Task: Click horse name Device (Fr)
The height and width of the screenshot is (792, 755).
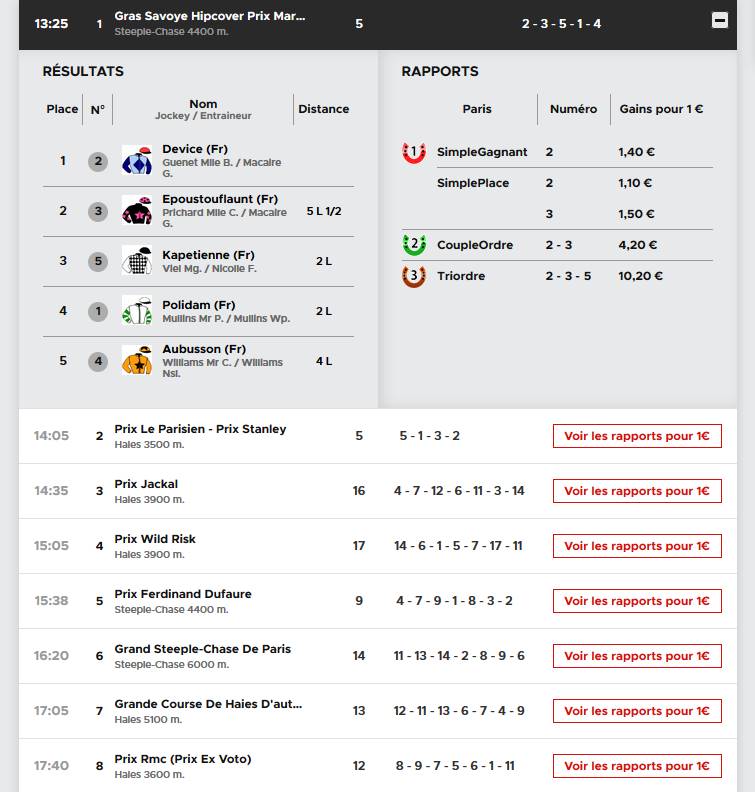Action: [x=195, y=149]
